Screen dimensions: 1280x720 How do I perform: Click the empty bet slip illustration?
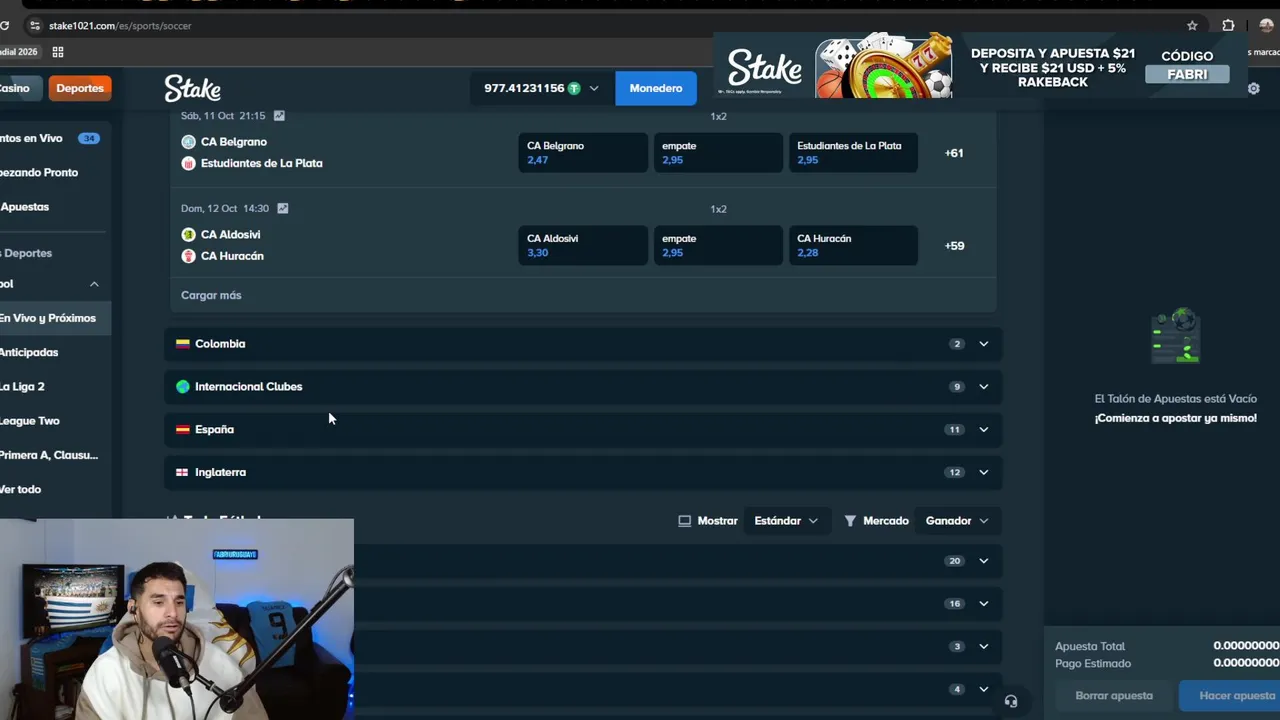click(x=1176, y=337)
